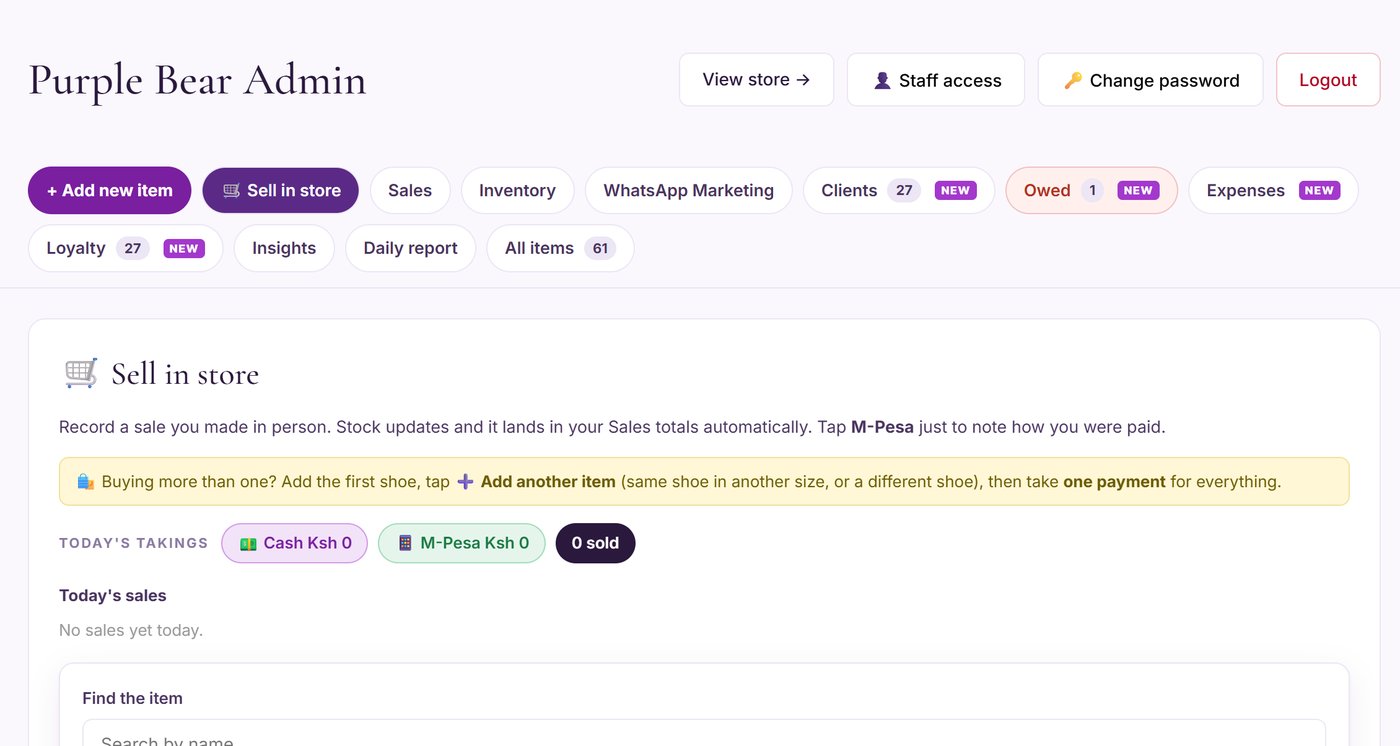
Task: Click the 61 count badge on All items
Action: 600,248
